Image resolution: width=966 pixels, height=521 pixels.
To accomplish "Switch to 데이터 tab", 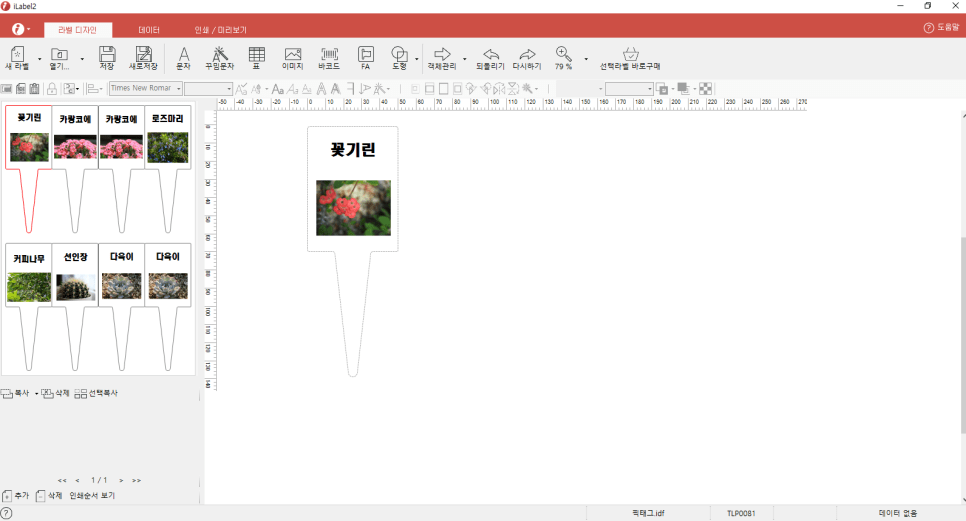I will 148,30.
